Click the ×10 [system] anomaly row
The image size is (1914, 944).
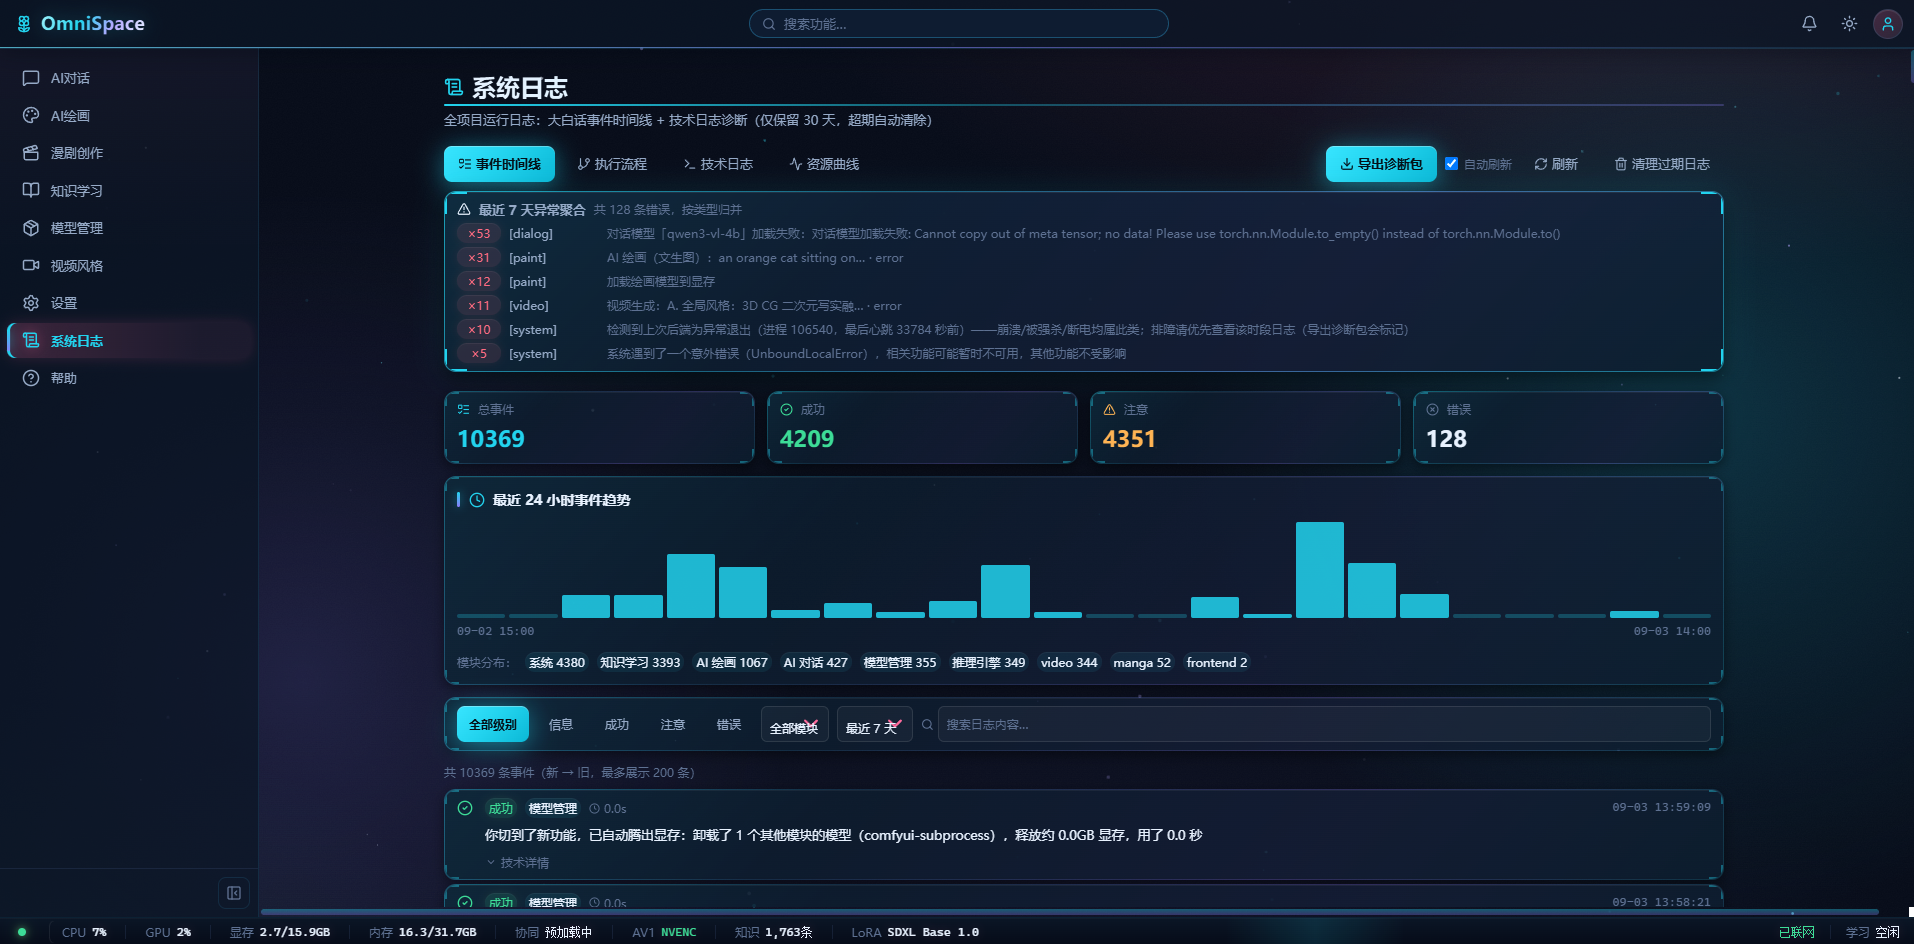1083,330
